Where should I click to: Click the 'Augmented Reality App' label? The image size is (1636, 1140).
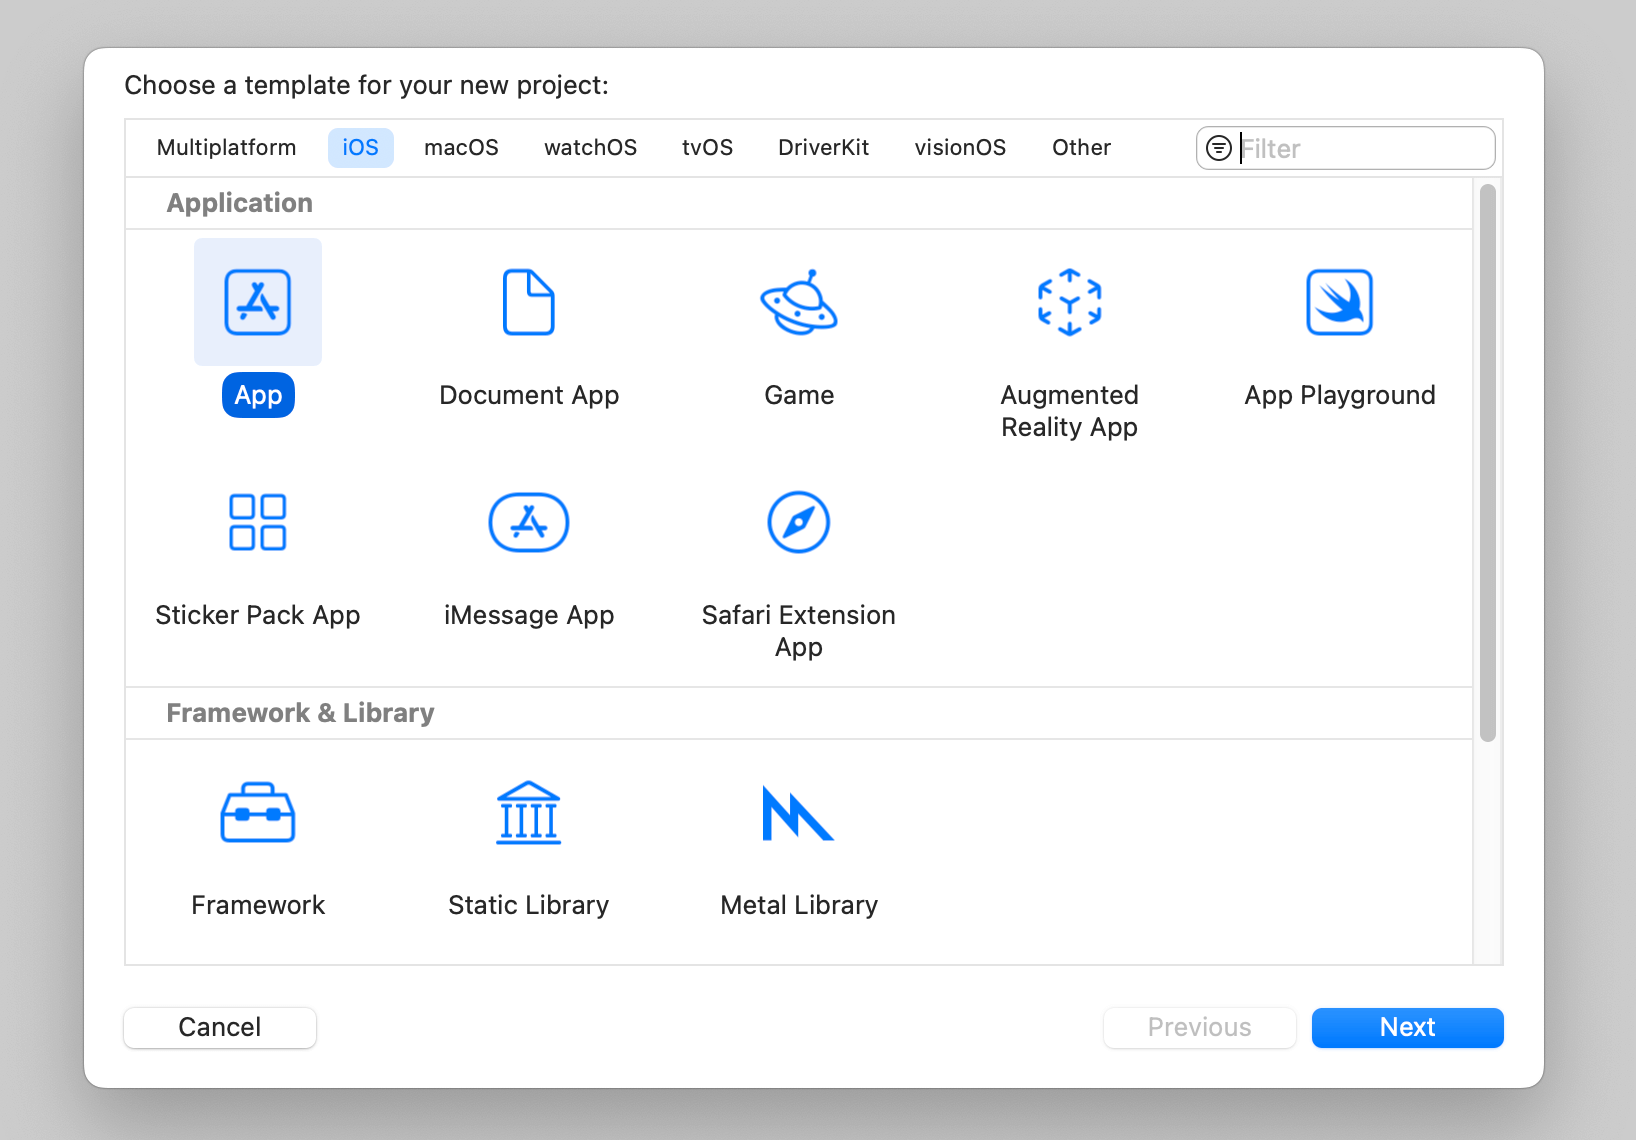(x=1070, y=411)
